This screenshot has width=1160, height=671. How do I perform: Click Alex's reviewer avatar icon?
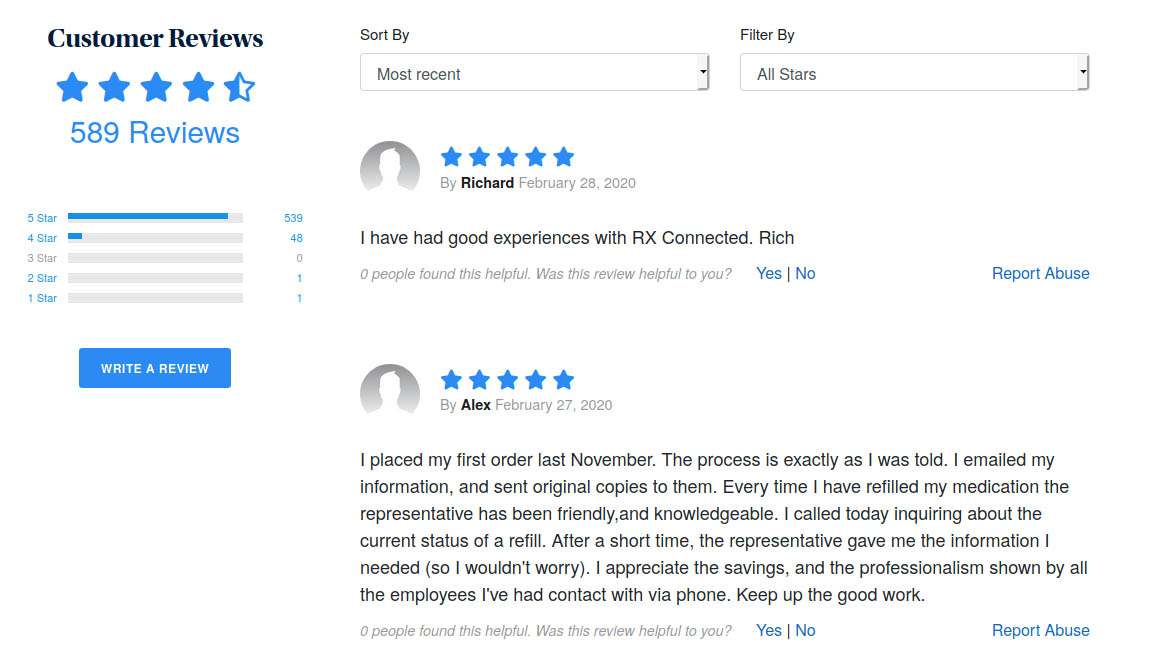point(390,390)
